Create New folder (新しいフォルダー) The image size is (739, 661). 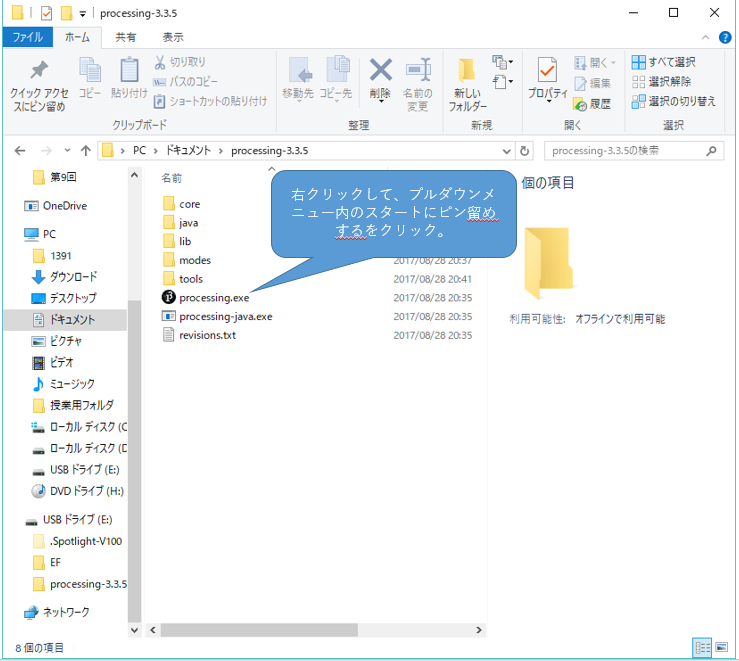pos(468,85)
